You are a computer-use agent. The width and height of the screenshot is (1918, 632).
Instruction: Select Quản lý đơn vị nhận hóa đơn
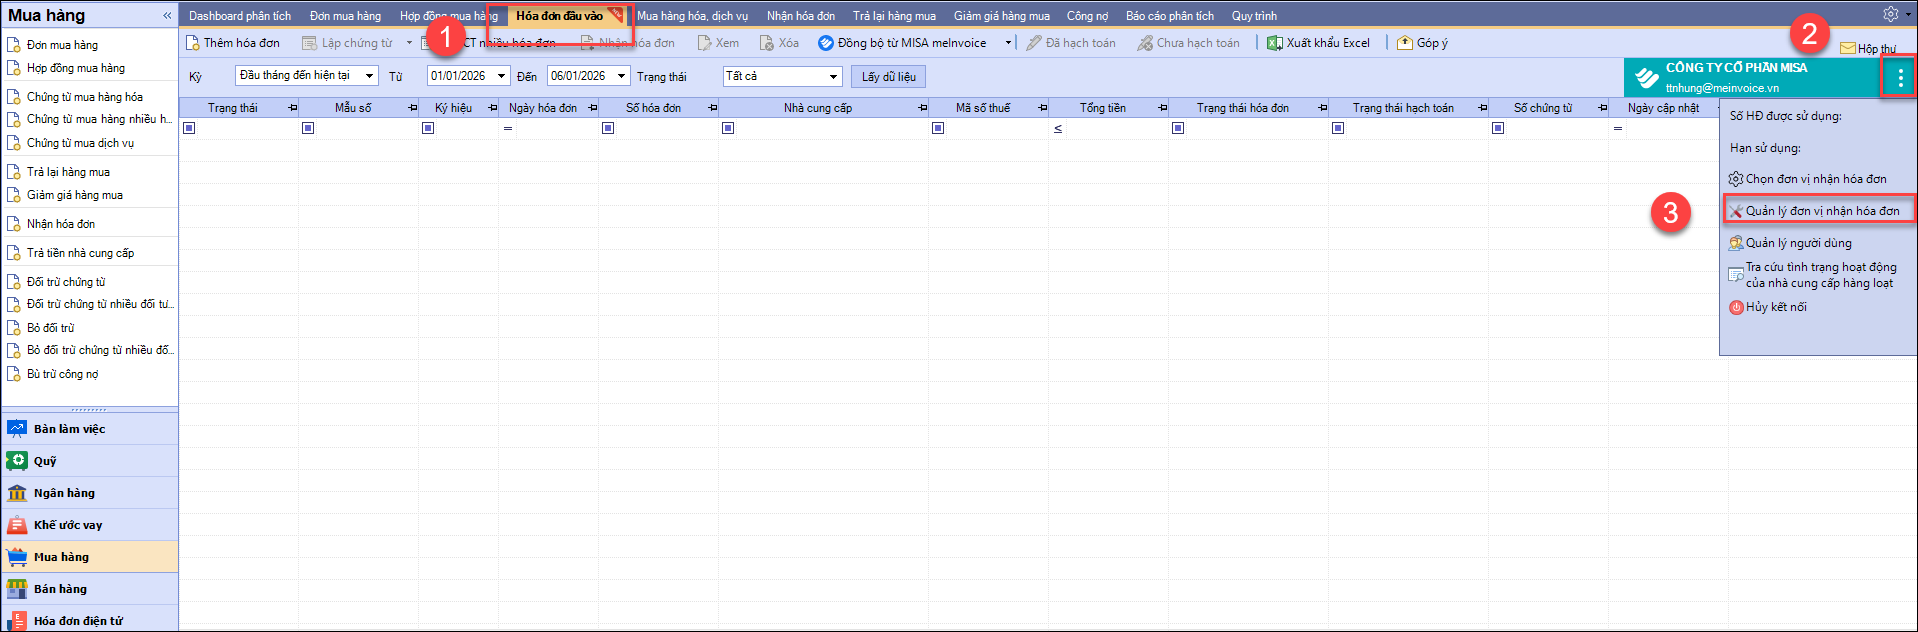(1821, 211)
